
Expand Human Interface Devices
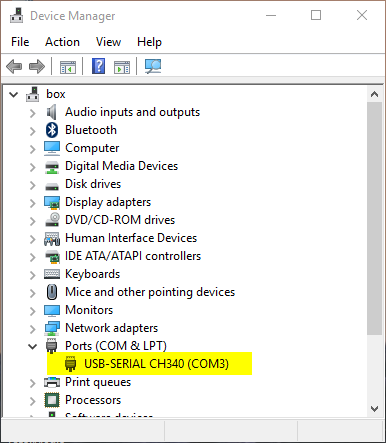click(x=33, y=239)
